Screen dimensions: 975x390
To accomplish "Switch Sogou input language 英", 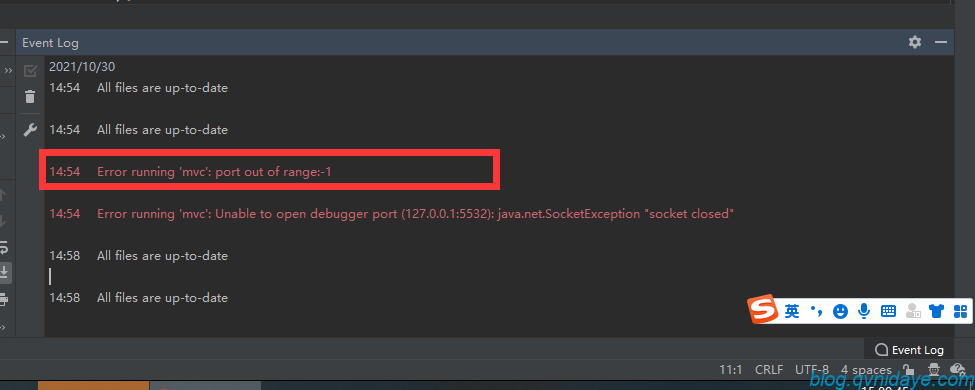I will [x=792, y=311].
